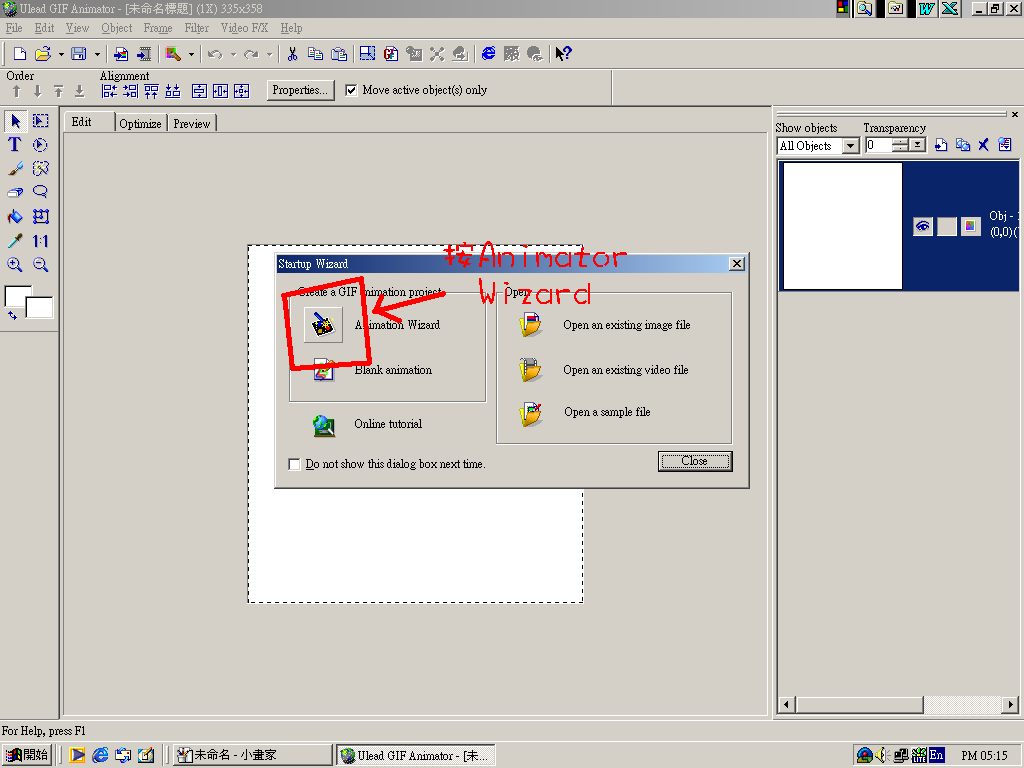This screenshot has width=1024, height=768.
Task: Toggle the empty lock box beside eye icon
Action: (946, 227)
